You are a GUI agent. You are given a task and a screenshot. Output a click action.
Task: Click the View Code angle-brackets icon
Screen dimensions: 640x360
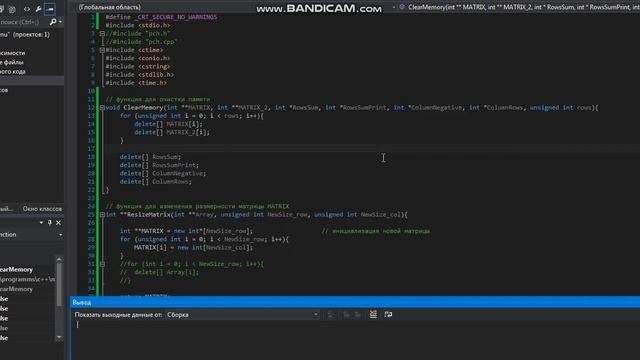tap(27, 9)
